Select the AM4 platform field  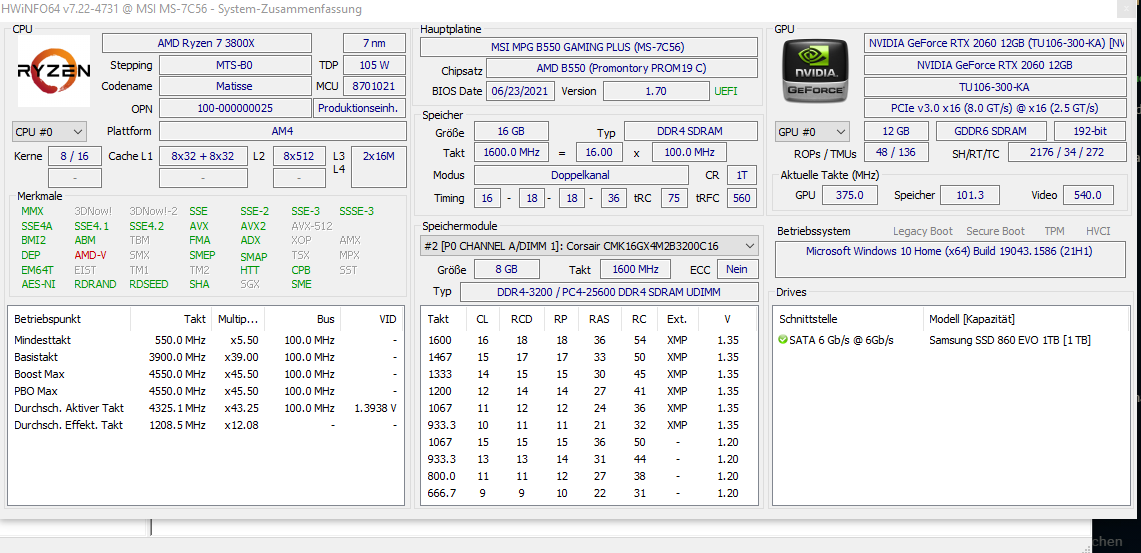282,131
